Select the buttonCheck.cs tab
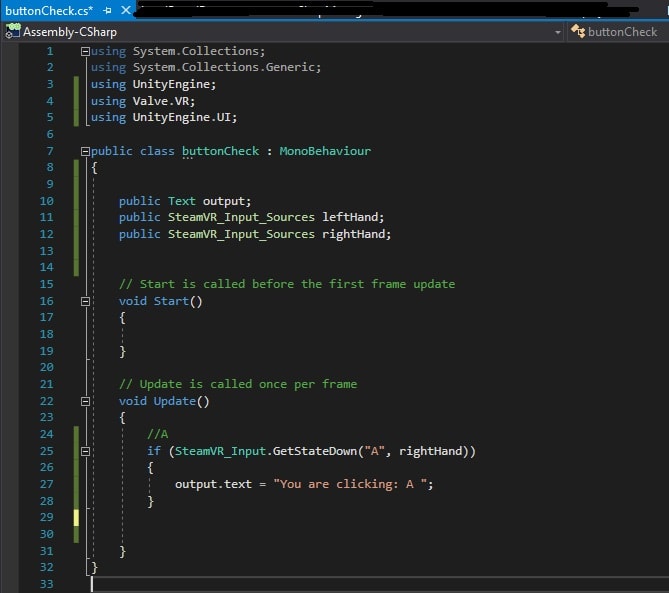The image size is (669, 593). [x=49, y=10]
